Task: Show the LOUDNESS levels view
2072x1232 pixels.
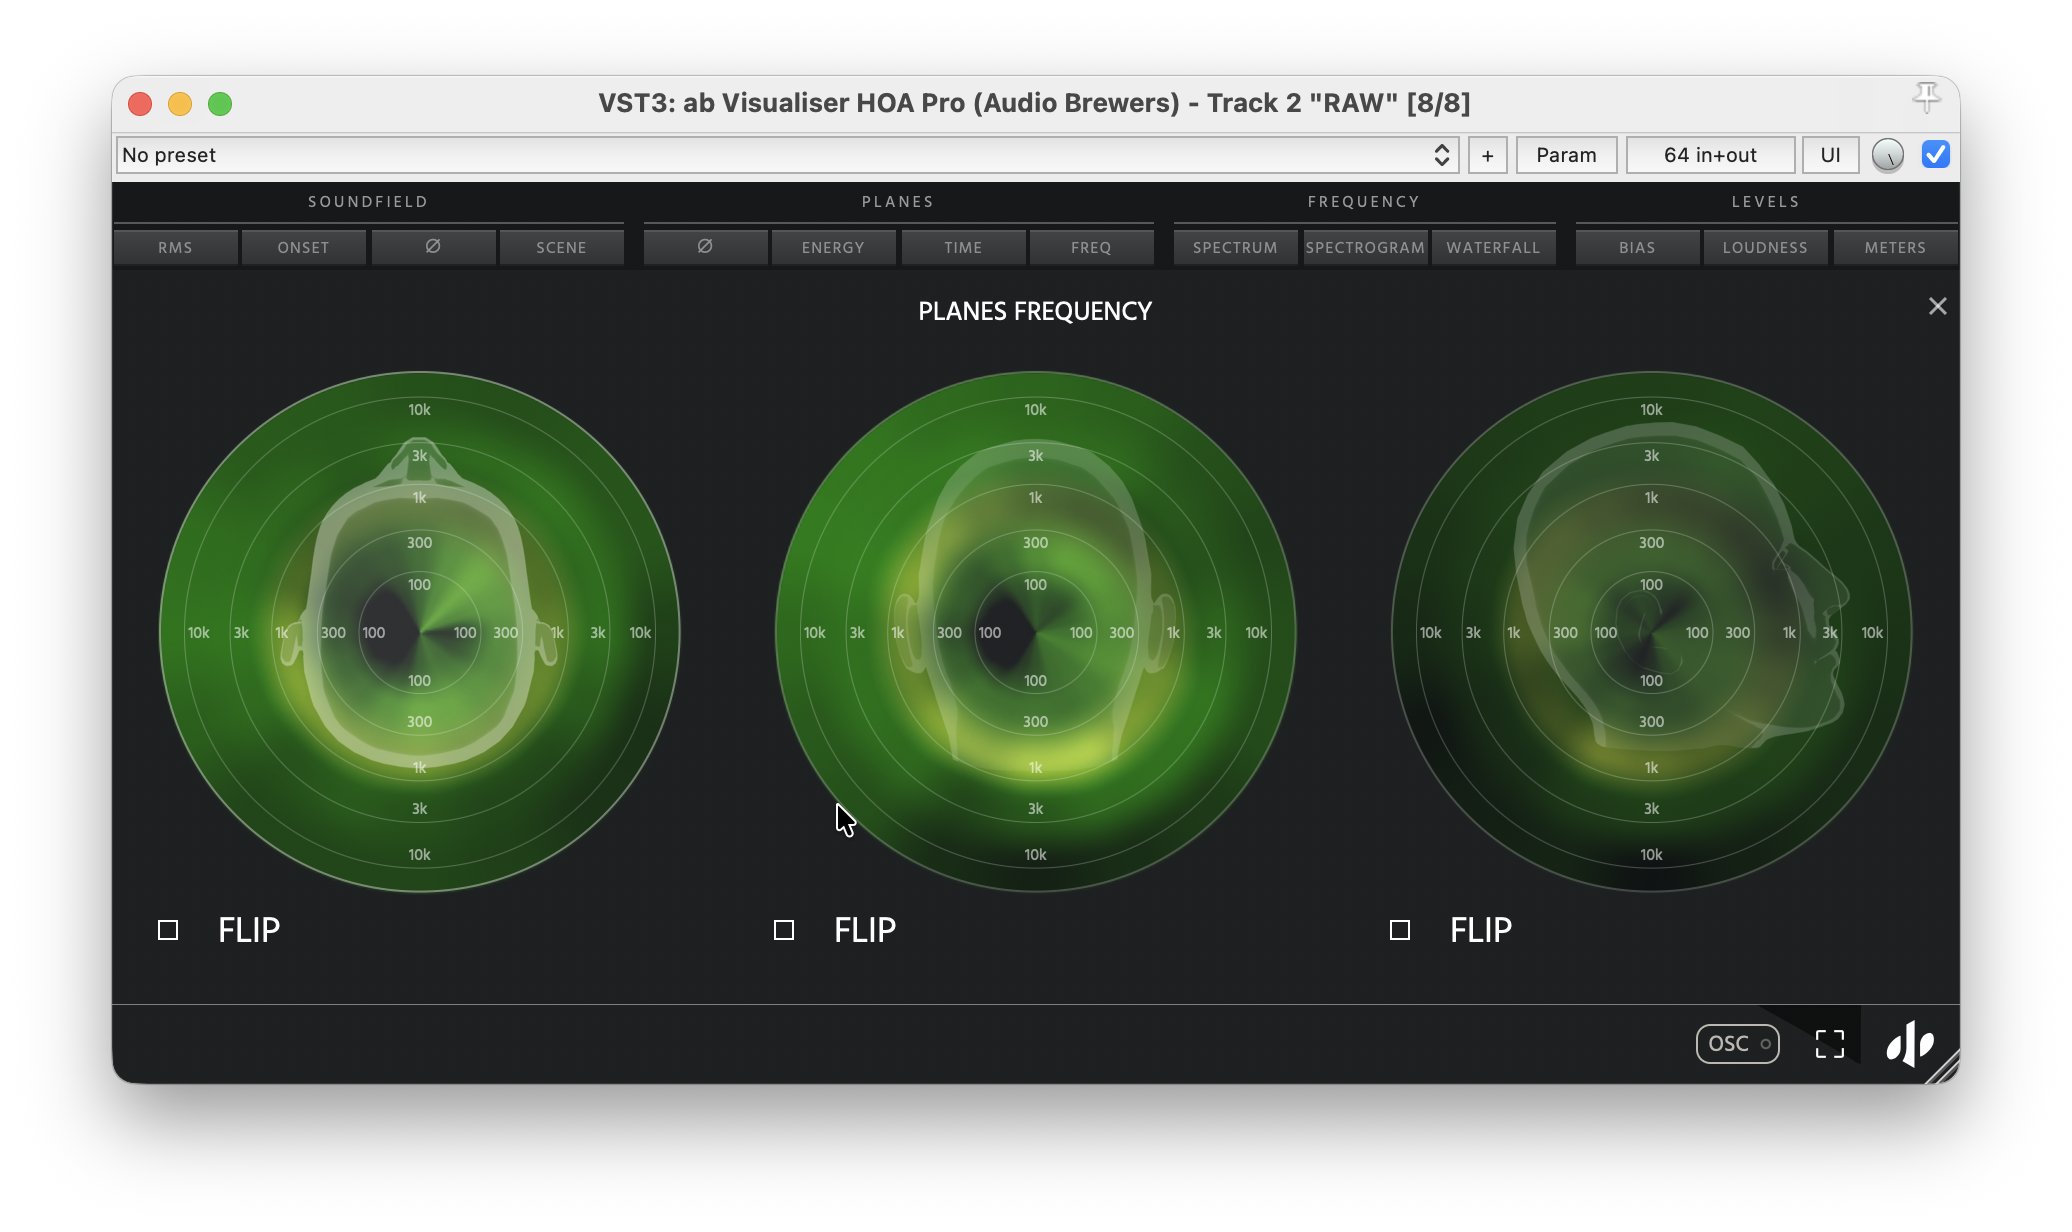Action: 1765,247
